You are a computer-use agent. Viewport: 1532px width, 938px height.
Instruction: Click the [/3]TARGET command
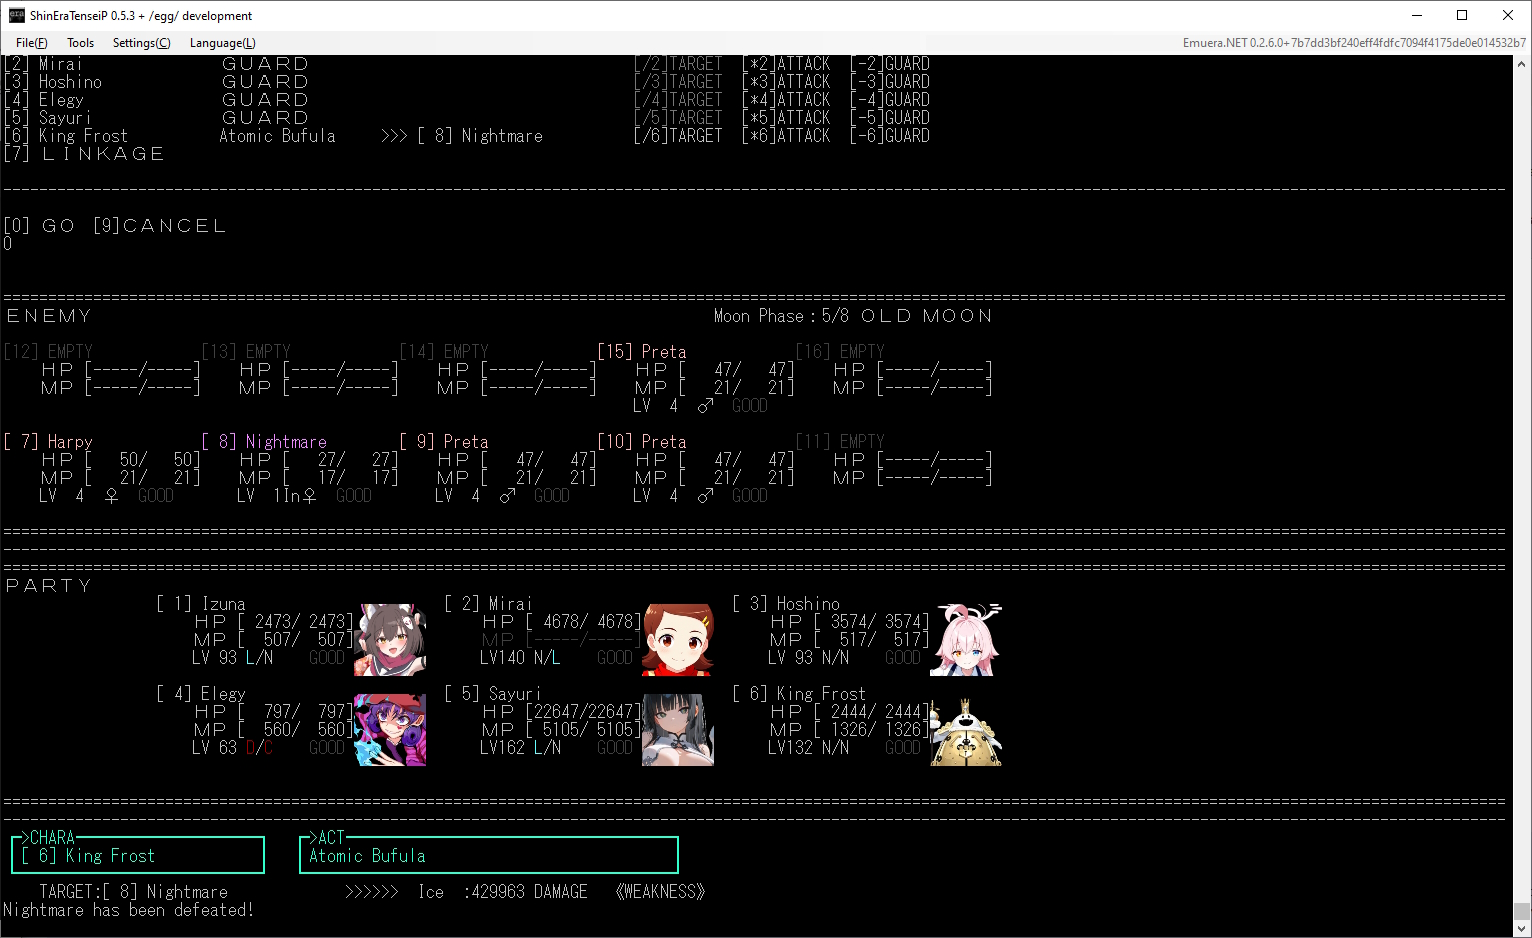678,82
